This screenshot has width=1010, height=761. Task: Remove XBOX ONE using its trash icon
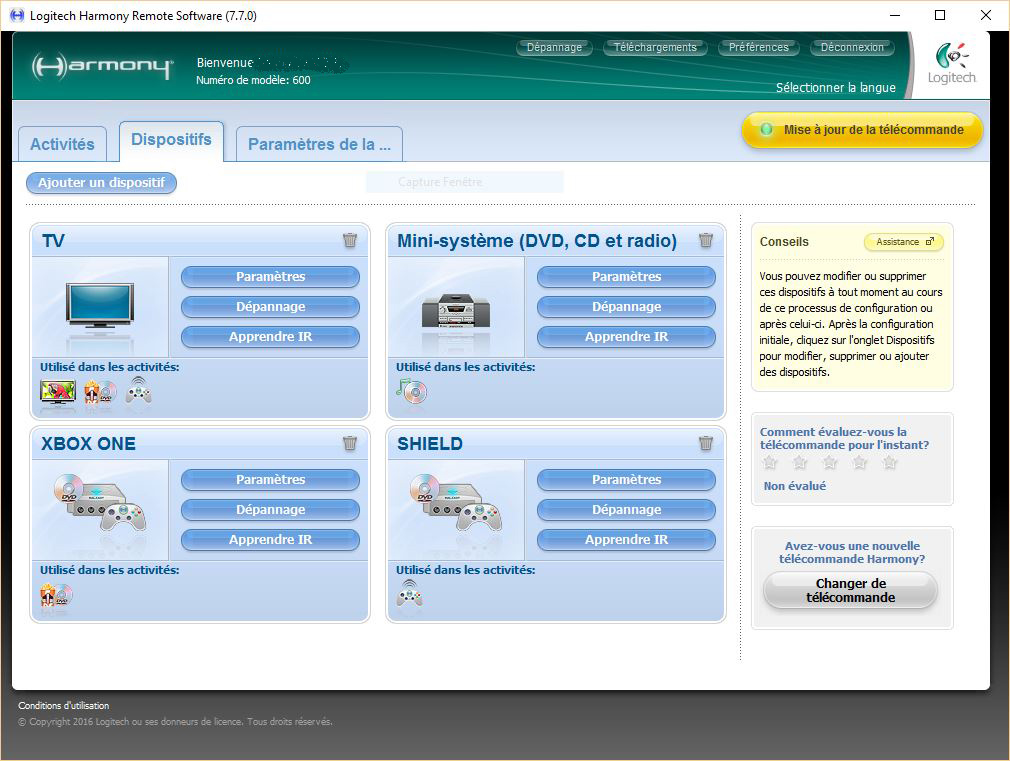click(350, 443)
